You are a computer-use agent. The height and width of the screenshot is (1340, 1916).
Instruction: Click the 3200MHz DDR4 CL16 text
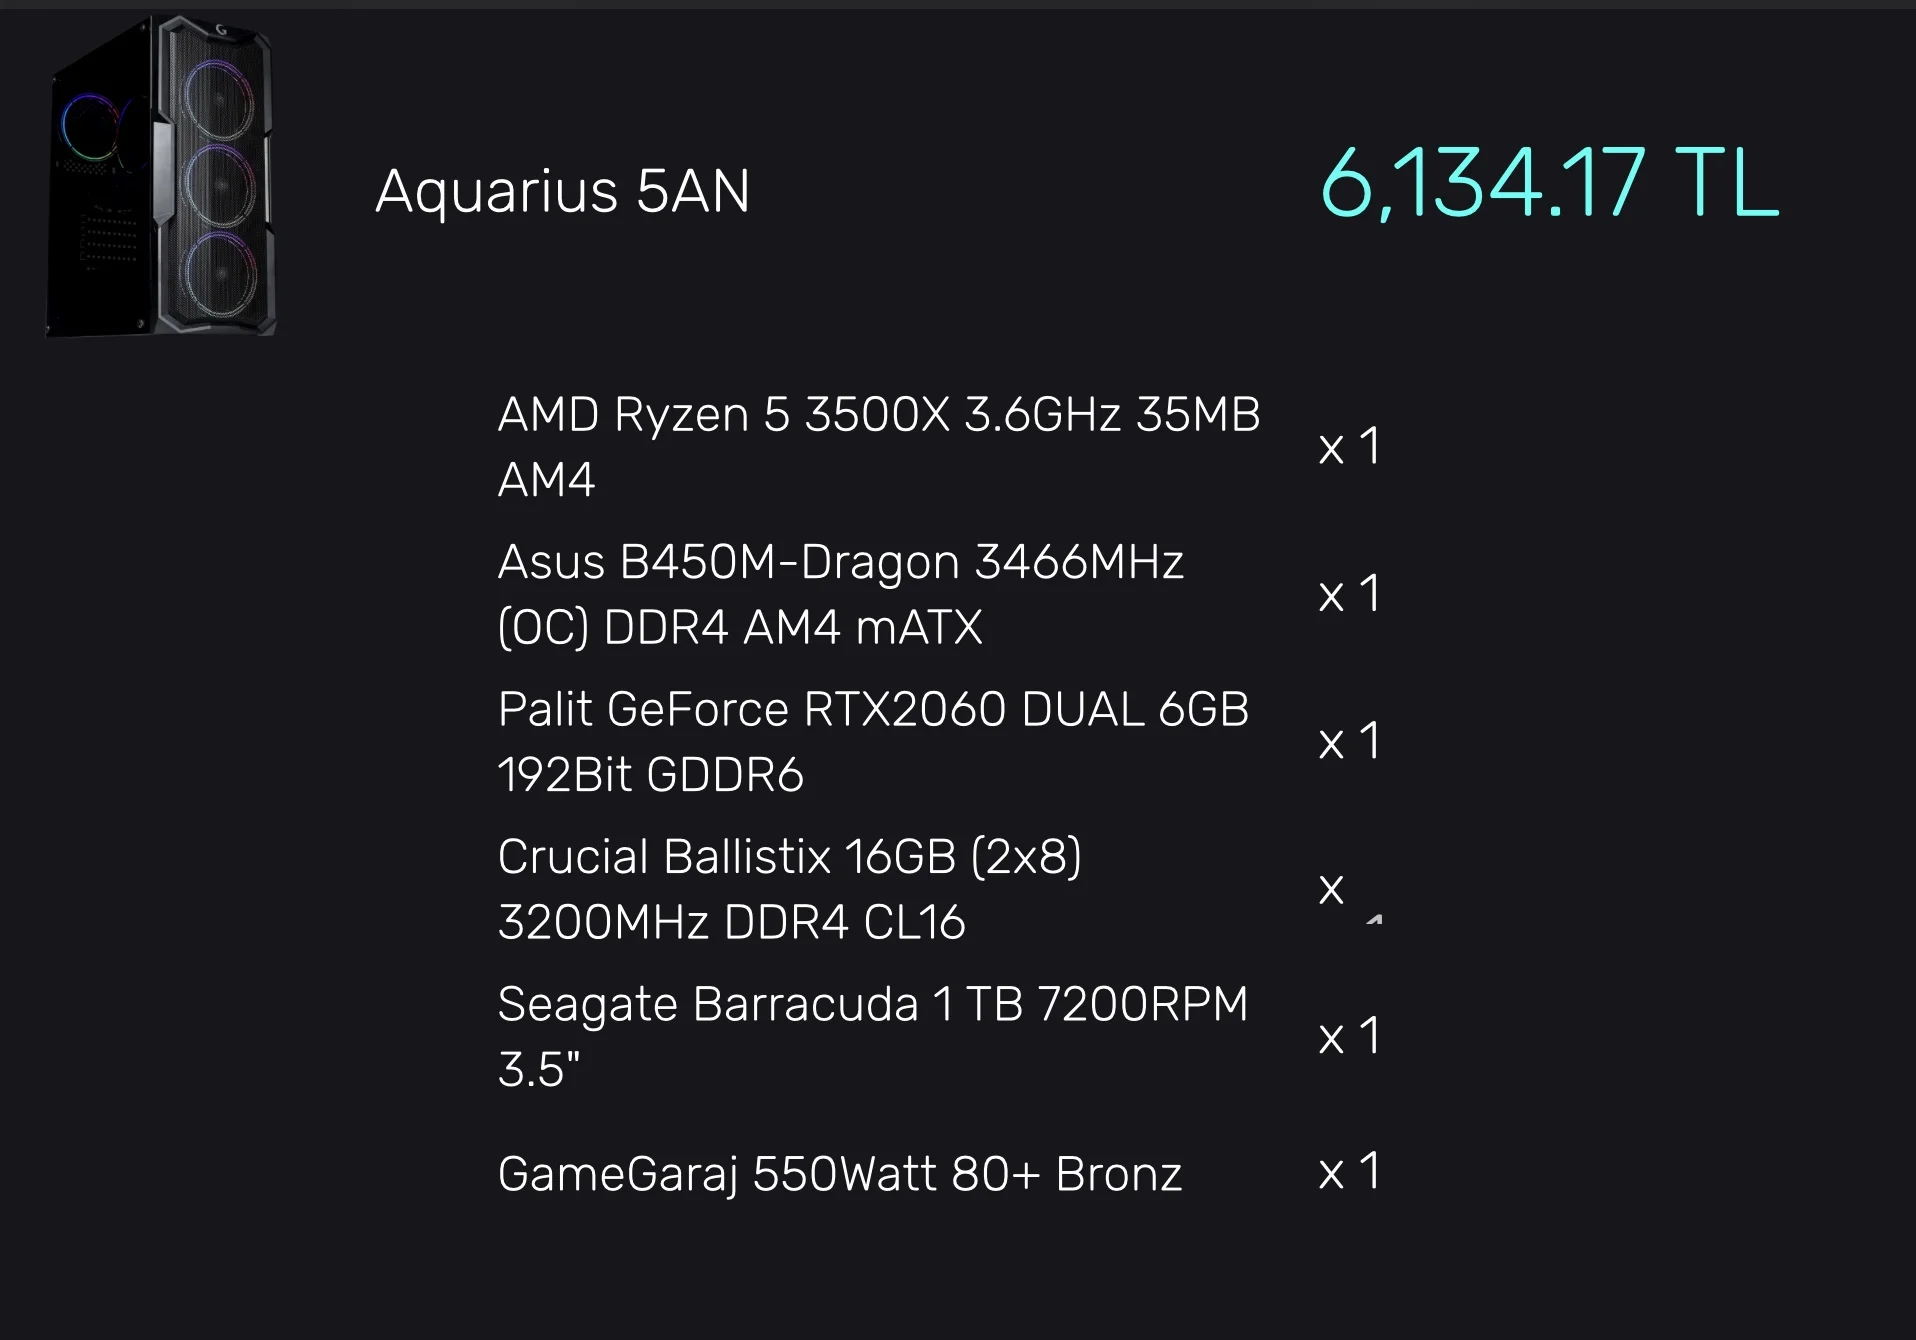731,921
